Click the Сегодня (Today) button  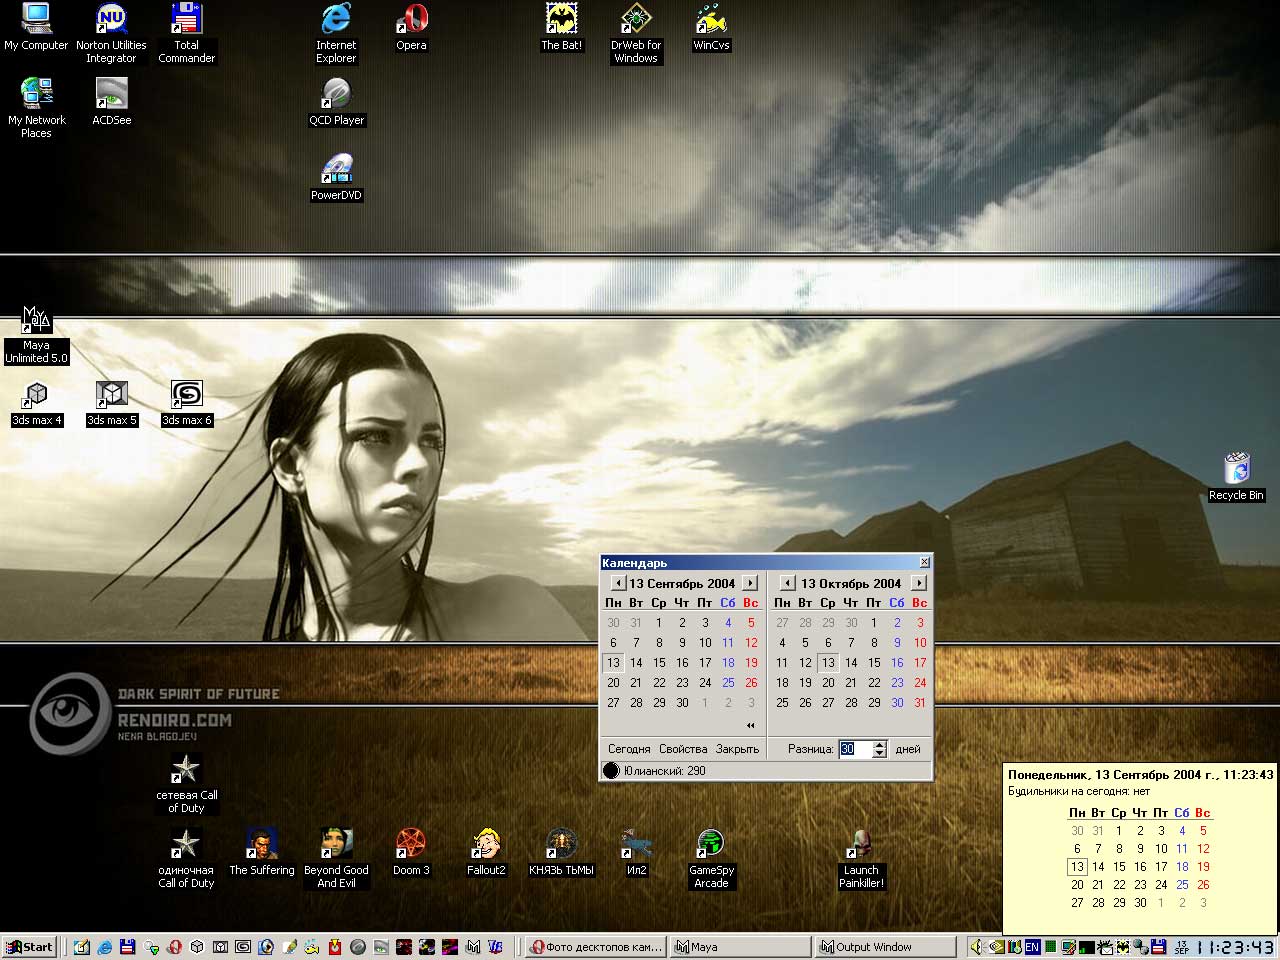point(629,749)
